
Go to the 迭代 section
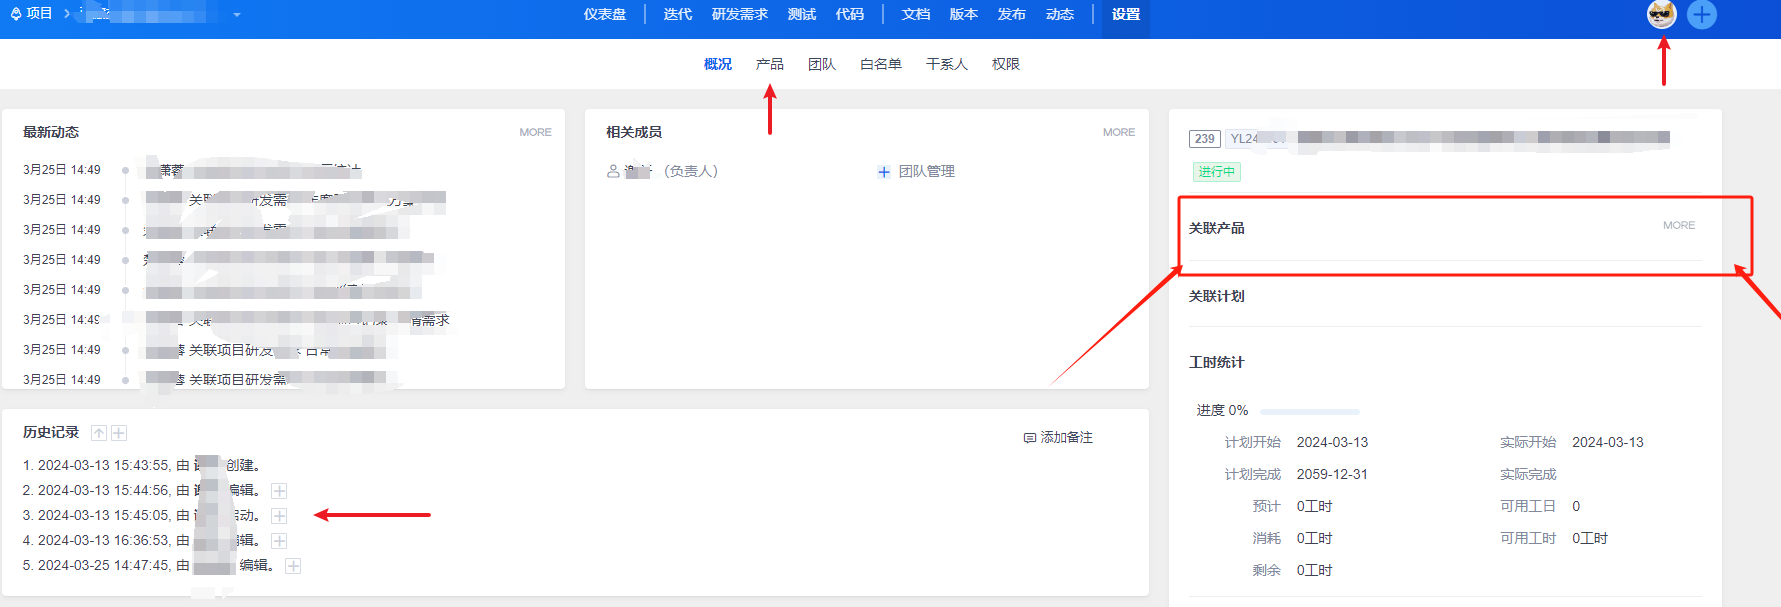677,14
